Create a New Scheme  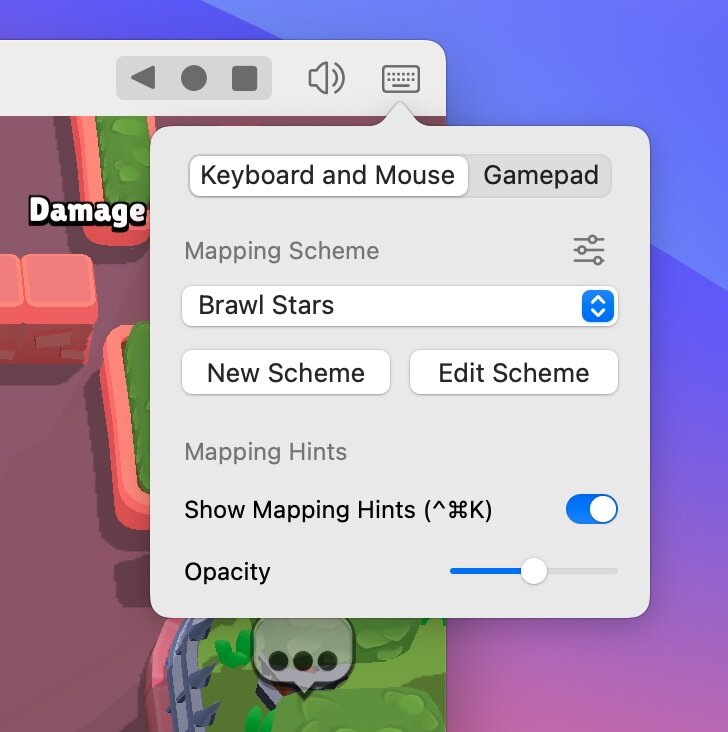pyautogui.click(x=286, y=373)
